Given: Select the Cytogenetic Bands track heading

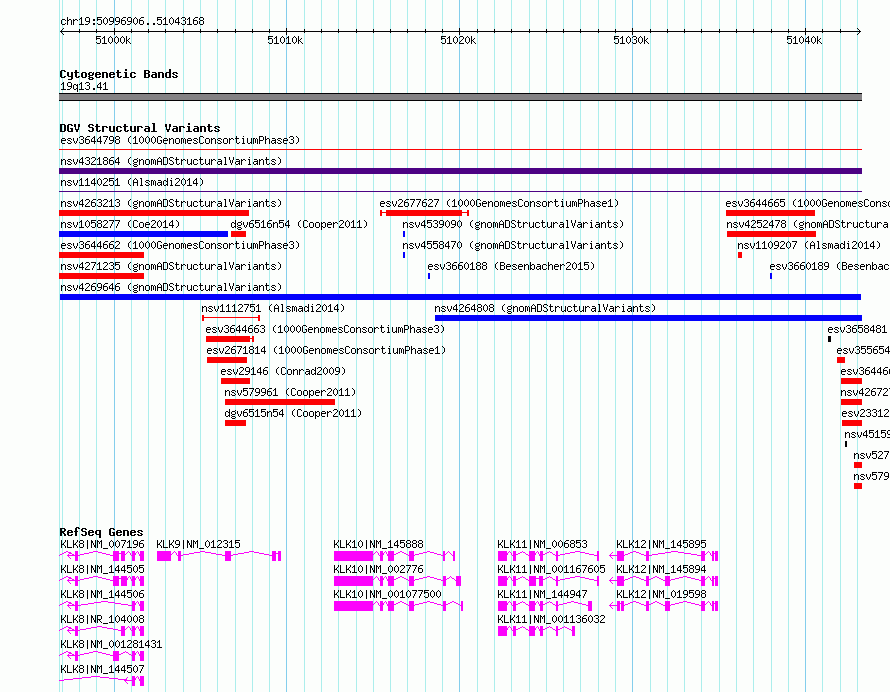Looking at the screenshot, I should tap(119, 74).
